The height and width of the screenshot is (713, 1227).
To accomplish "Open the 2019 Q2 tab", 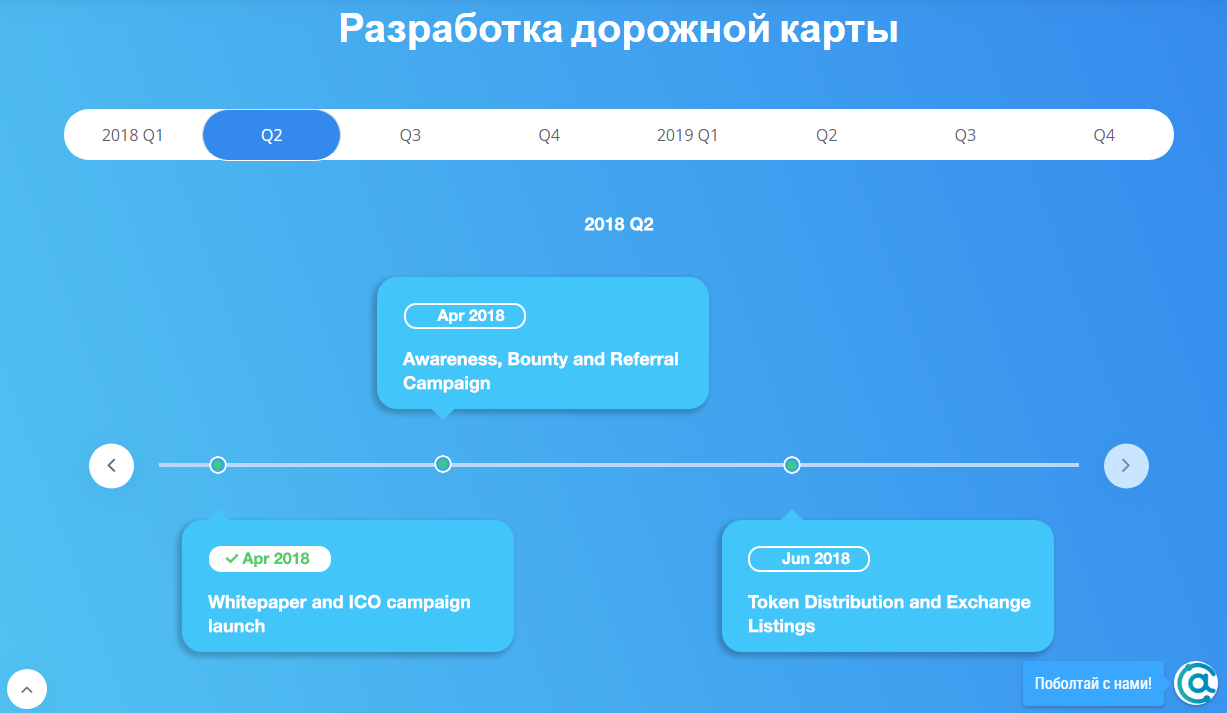I will tap(826, 135).
